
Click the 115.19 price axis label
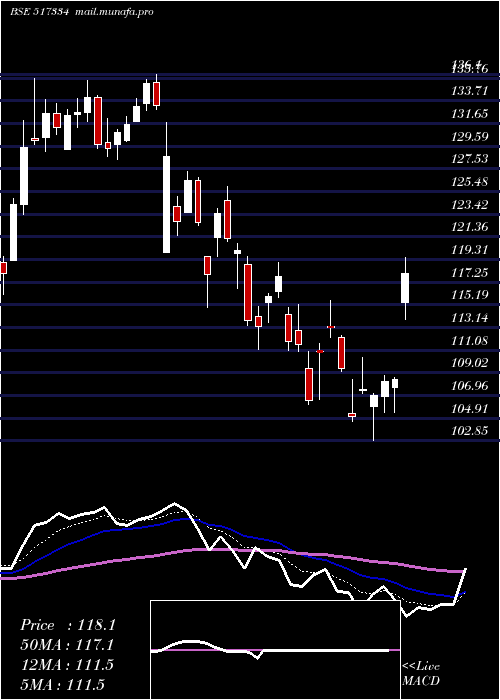pos(469,295)
